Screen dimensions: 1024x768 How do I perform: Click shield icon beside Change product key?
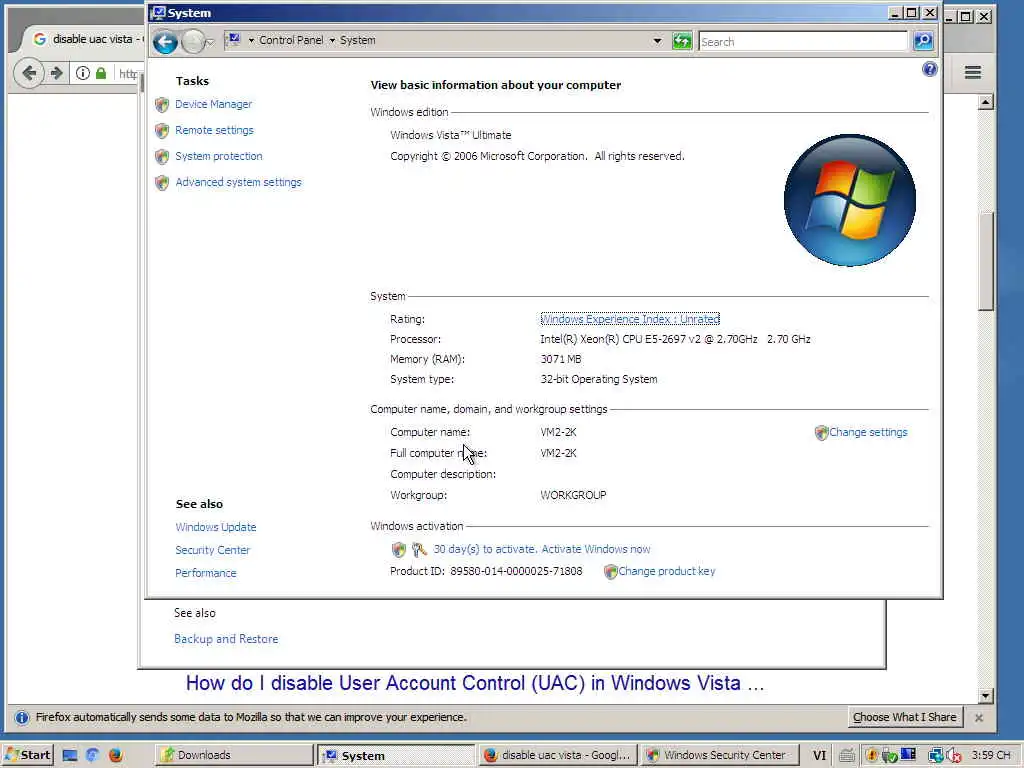point(610,572)
